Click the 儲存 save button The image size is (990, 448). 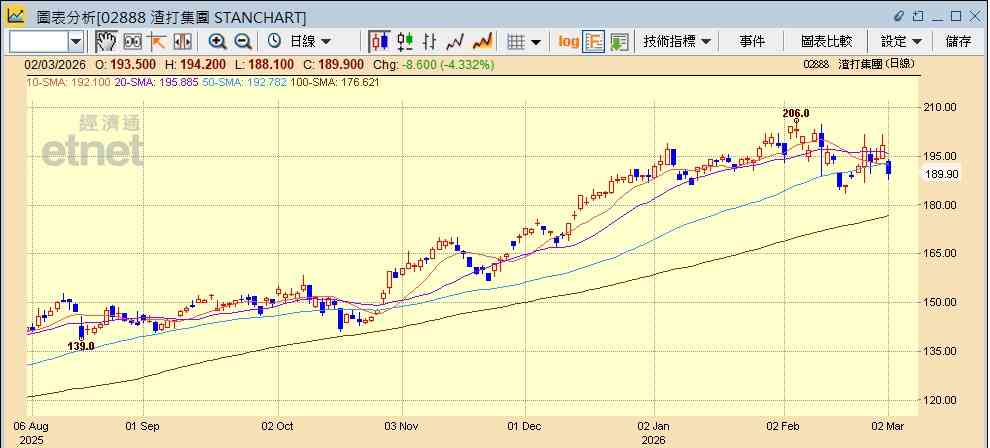click(958, 42)
